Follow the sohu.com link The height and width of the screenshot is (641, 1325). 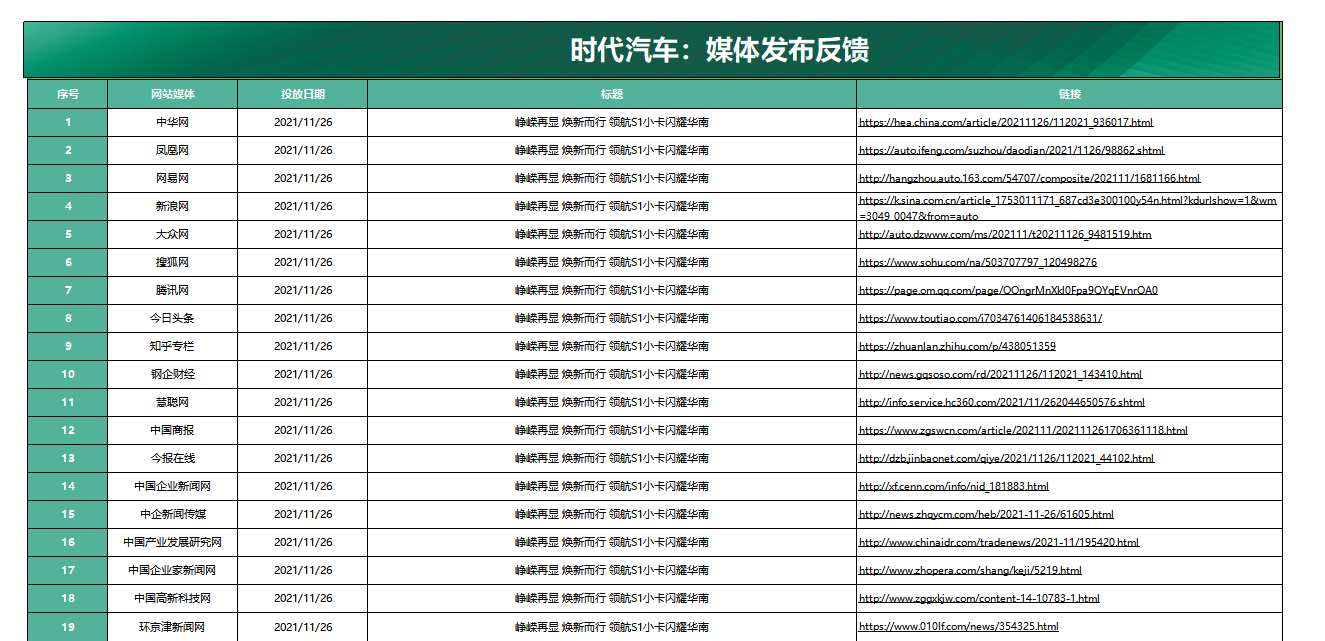977,262
